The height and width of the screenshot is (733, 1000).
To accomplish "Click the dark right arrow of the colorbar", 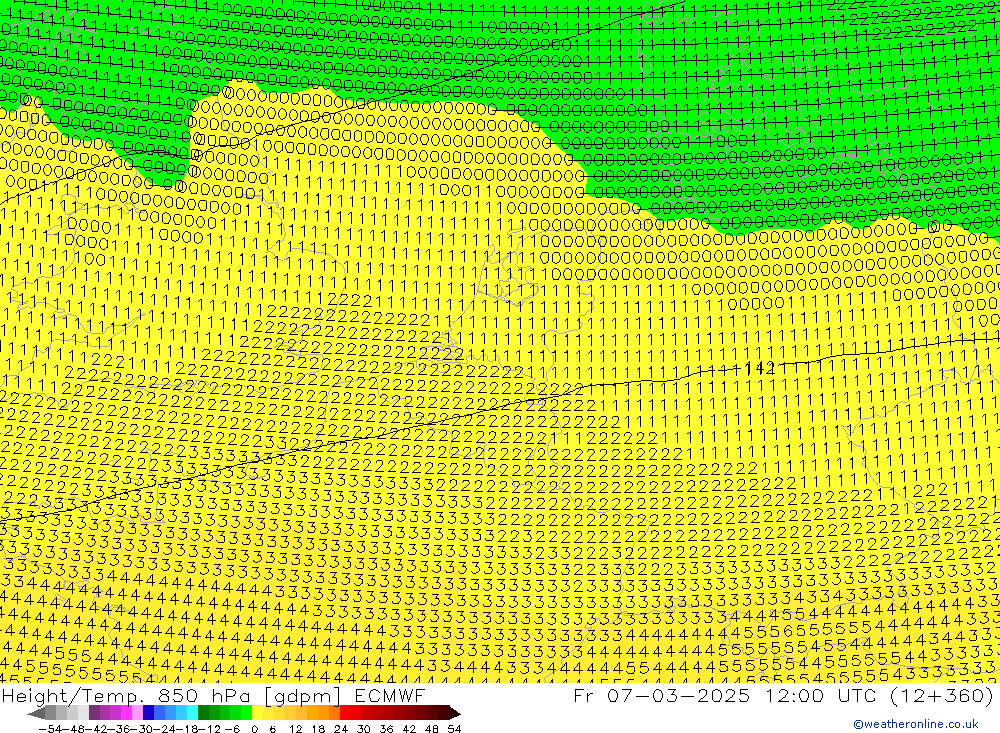I will click(x=455, y=714).
